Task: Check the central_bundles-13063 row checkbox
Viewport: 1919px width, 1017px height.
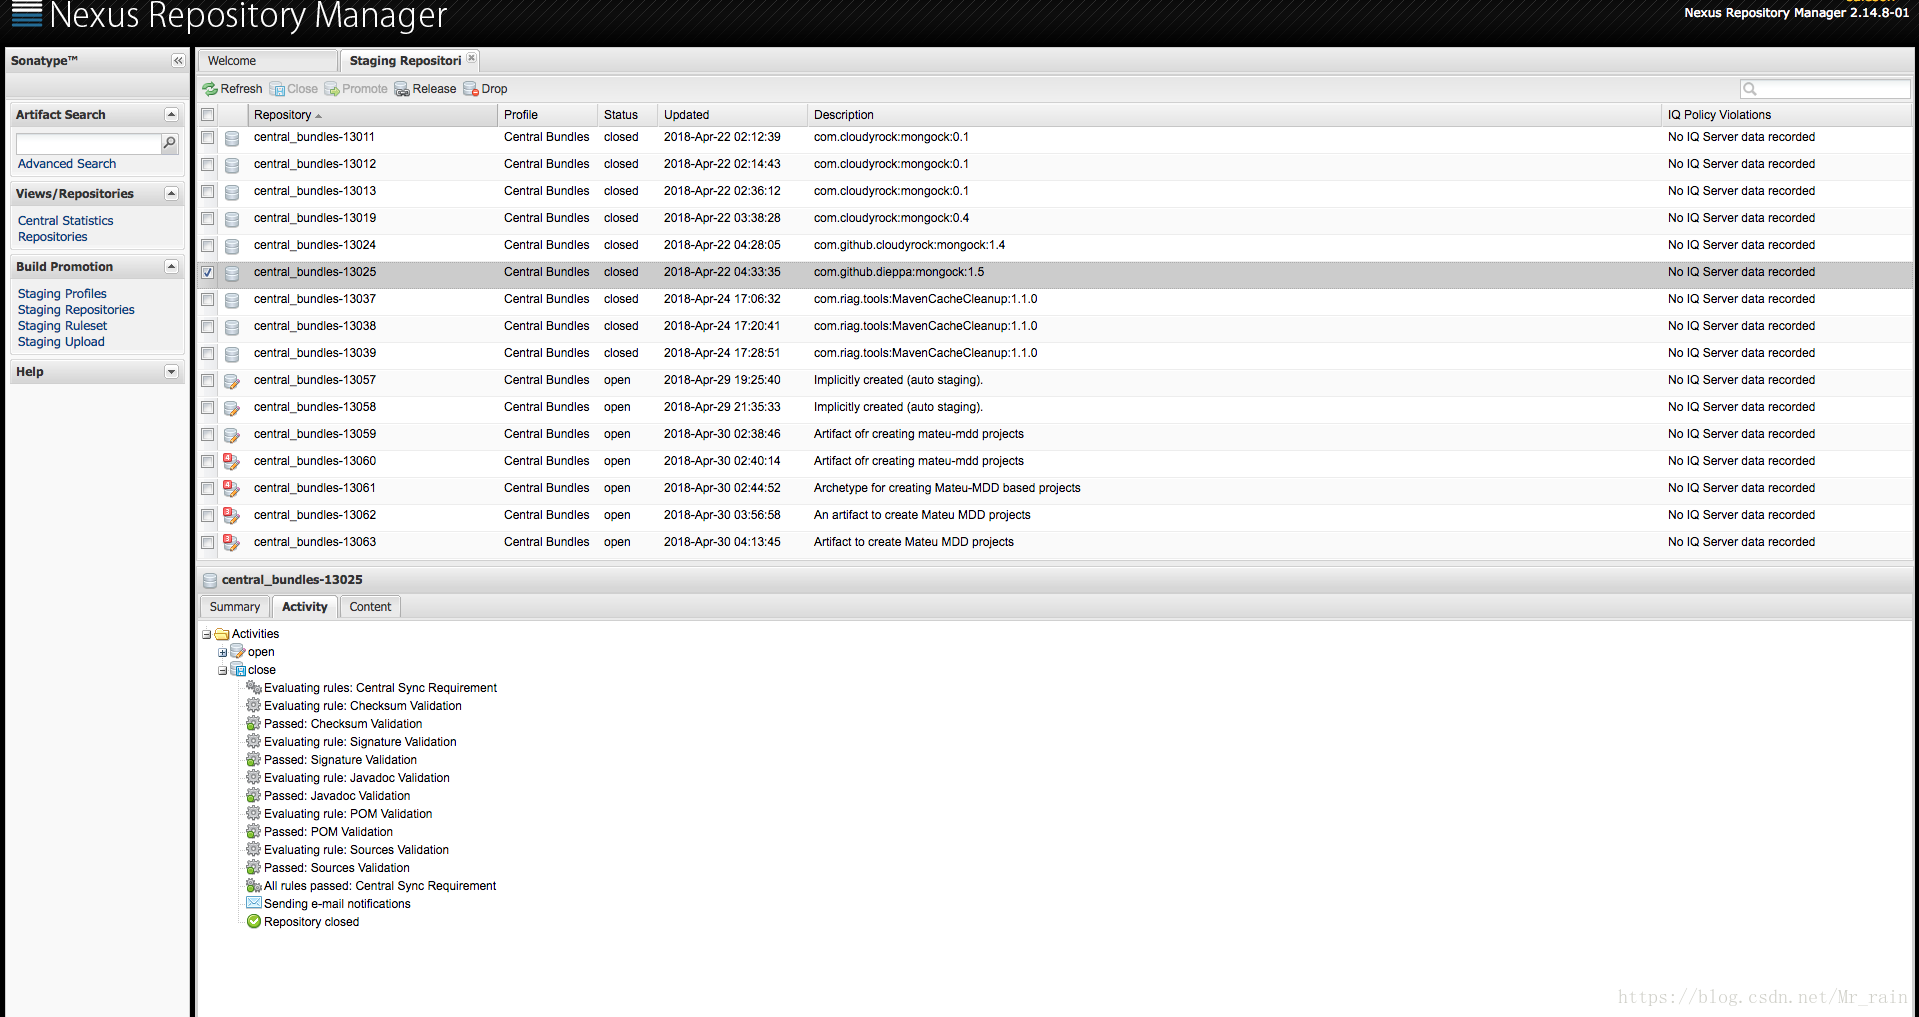Action: (208, 542)
